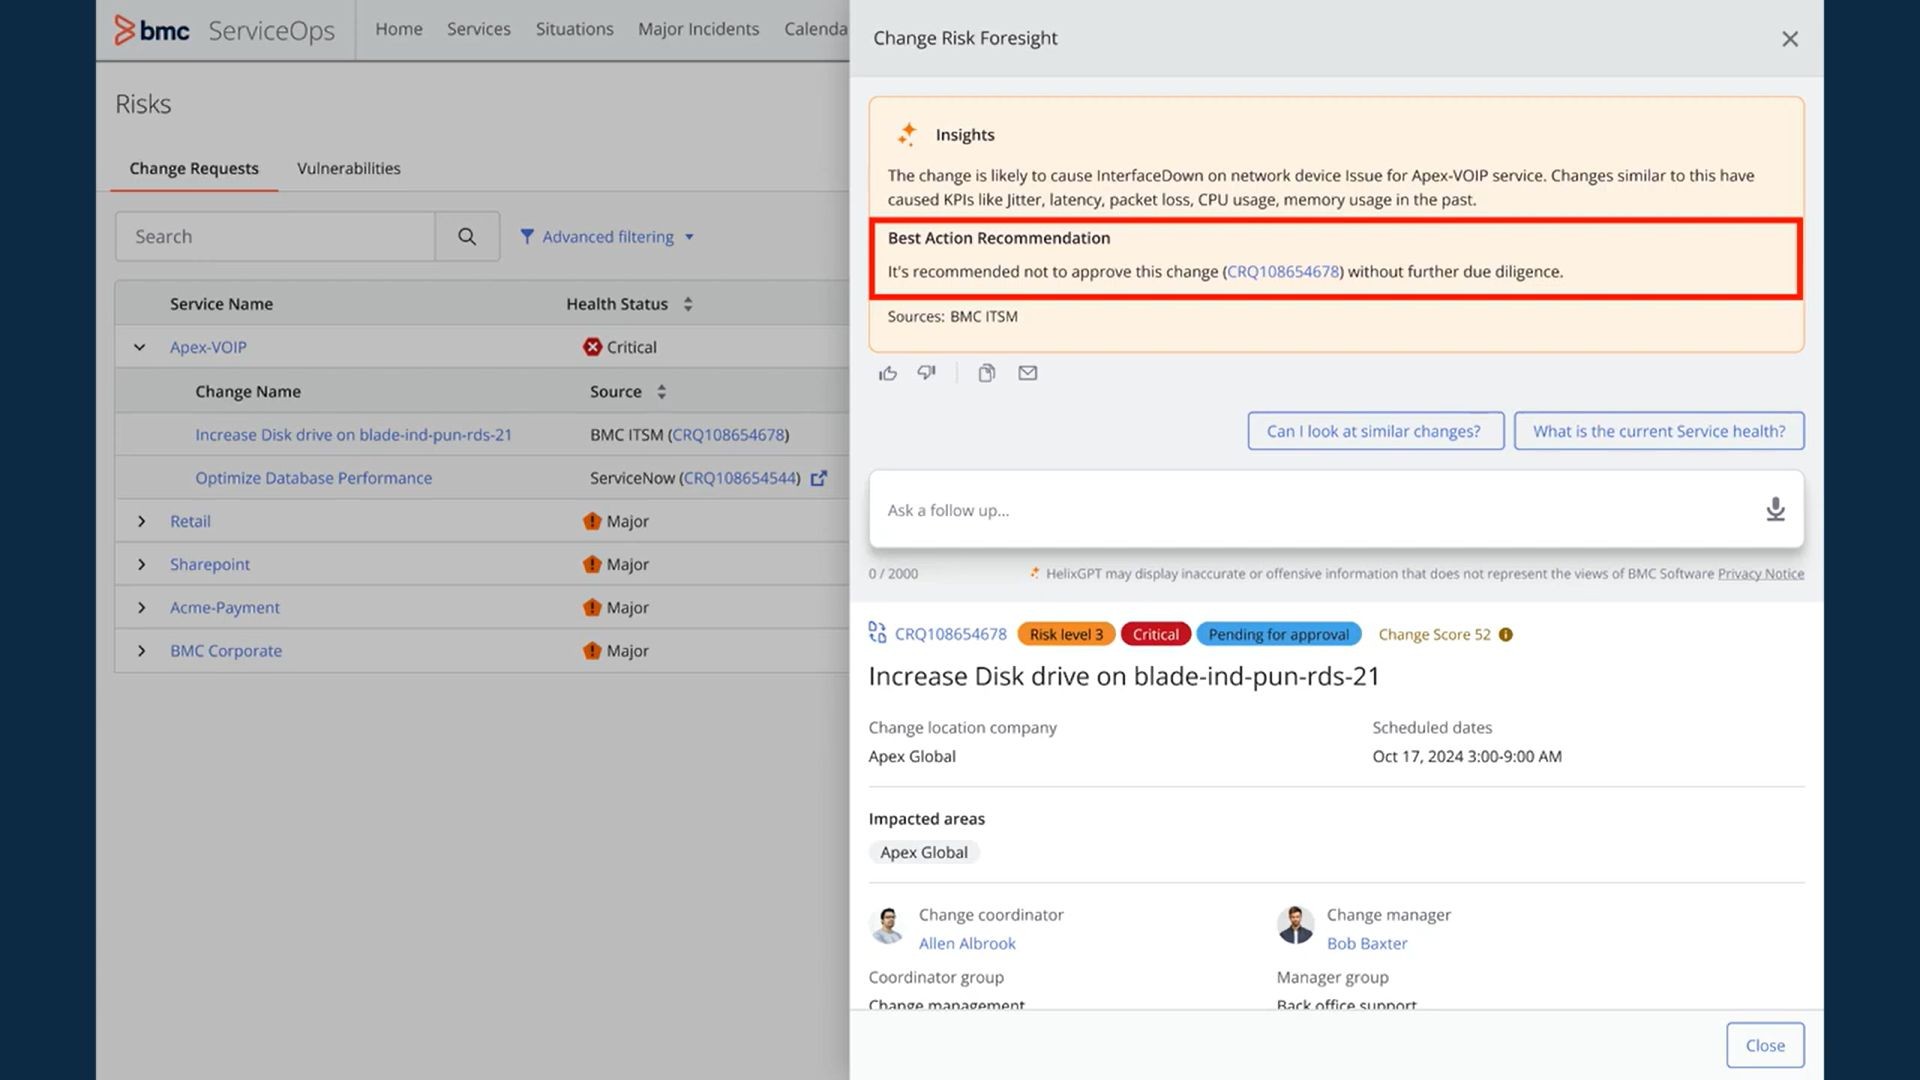Sort the Source column arrows
This screenshot has width=1920, height=1080.
661,392
